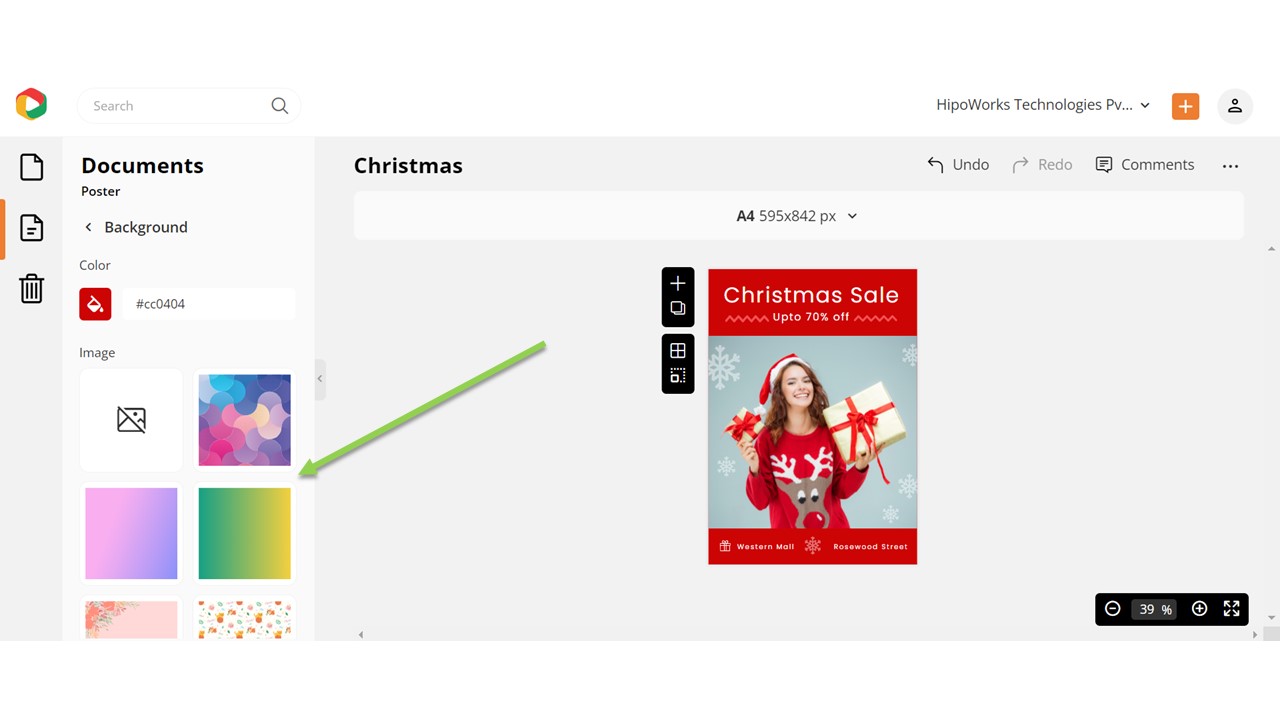Expand the HipoWorks Technologies workspace dropdown
This screenshot has height=720, width=1280.
tap(1144, 105)
